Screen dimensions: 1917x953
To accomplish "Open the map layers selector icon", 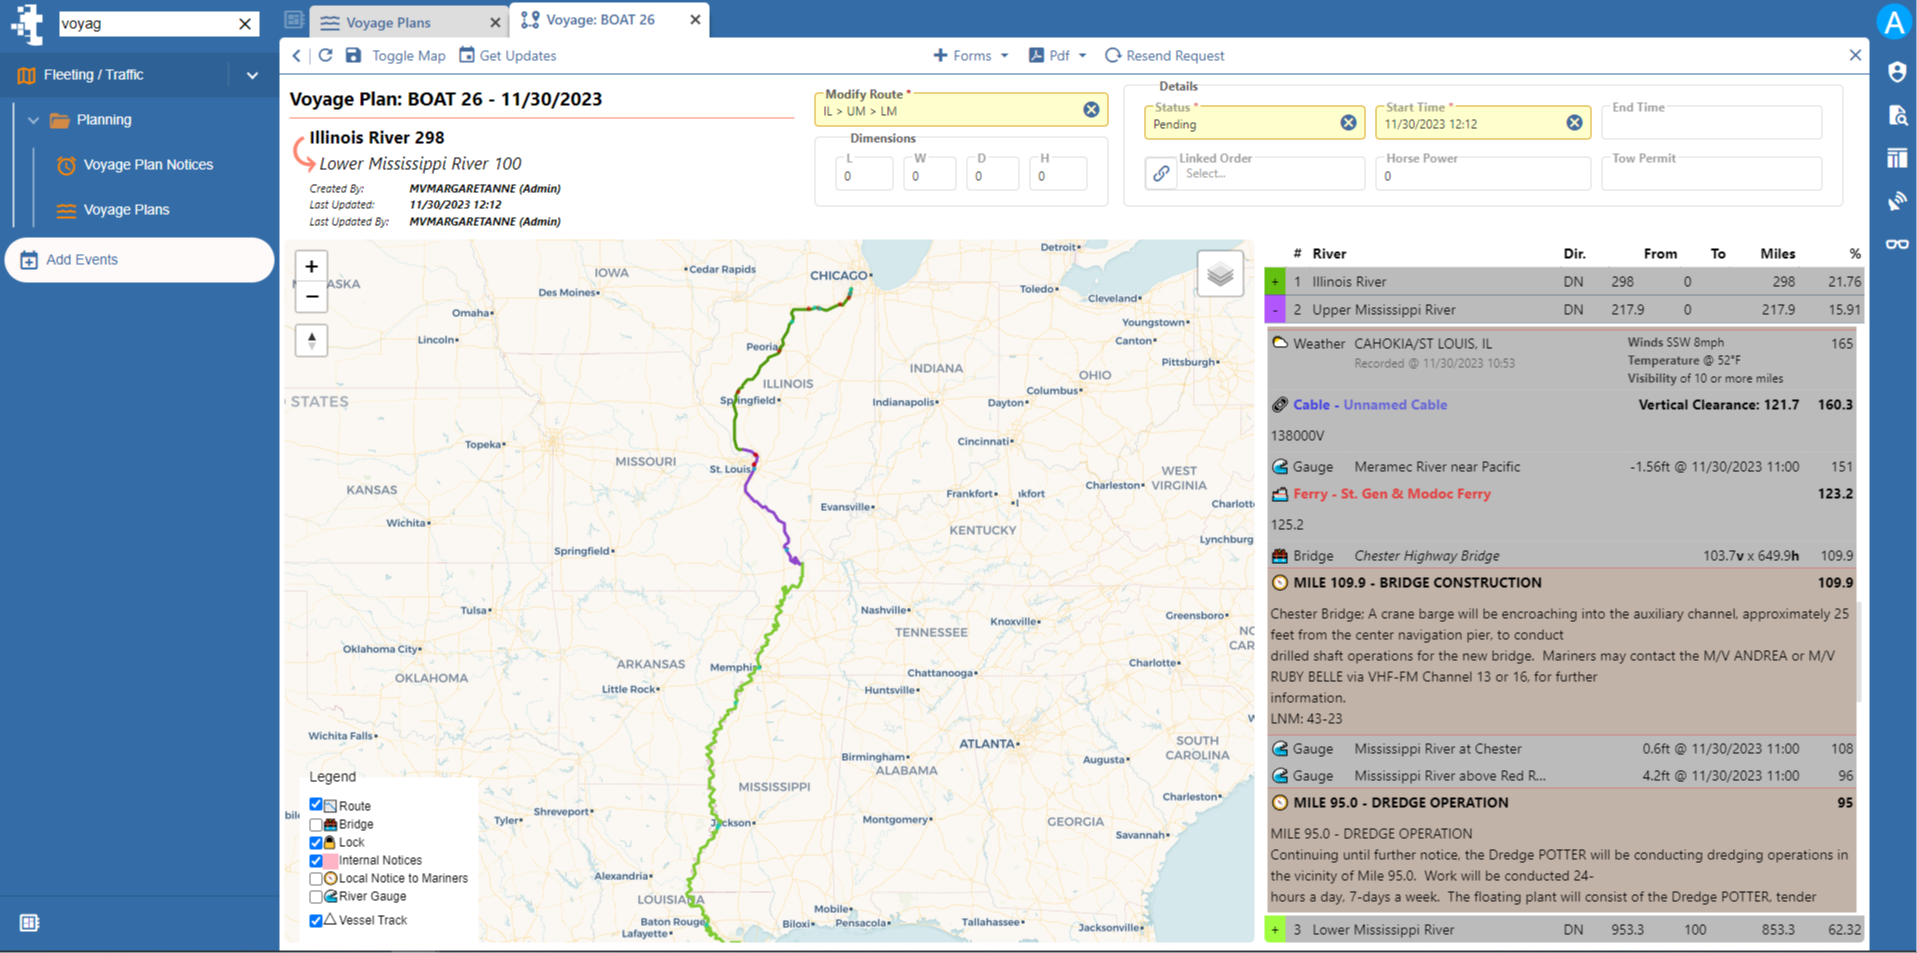I will pos(1220,274).
